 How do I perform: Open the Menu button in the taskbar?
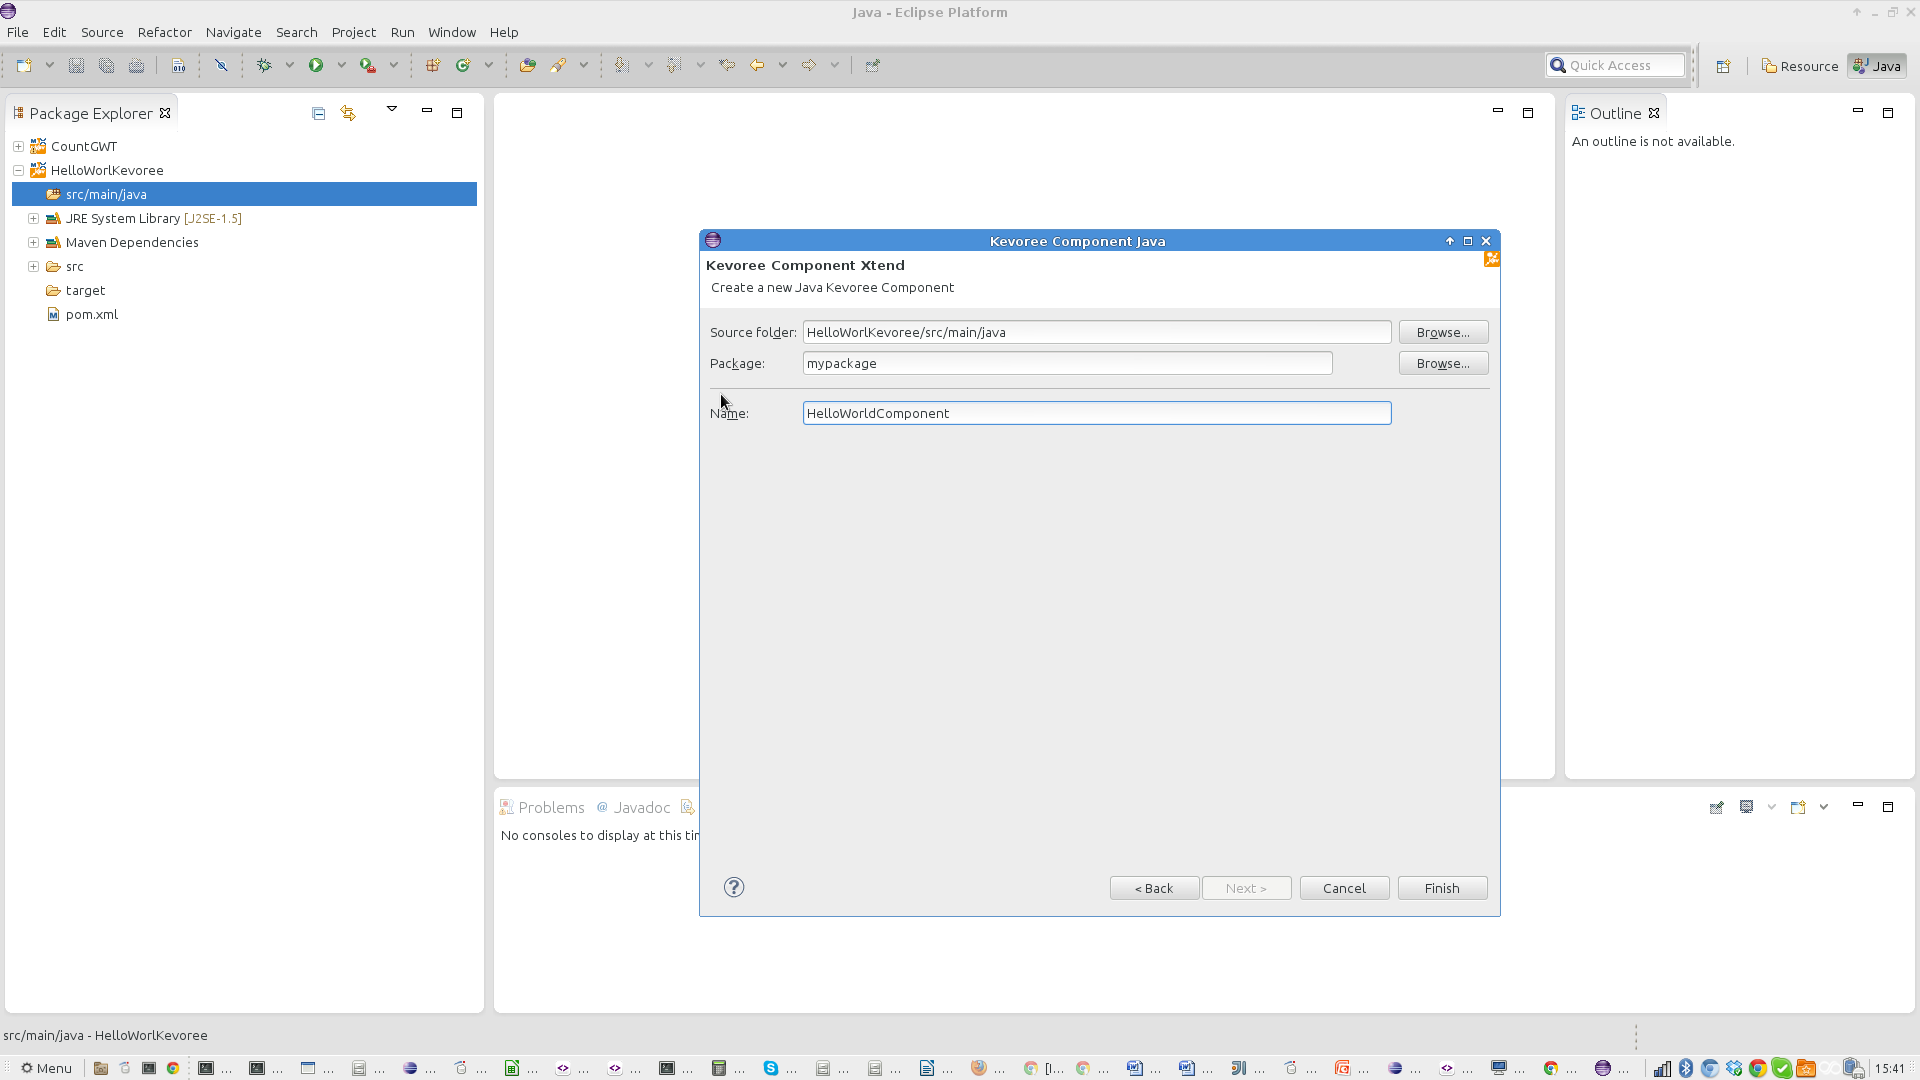click(x=46, y=1068)
